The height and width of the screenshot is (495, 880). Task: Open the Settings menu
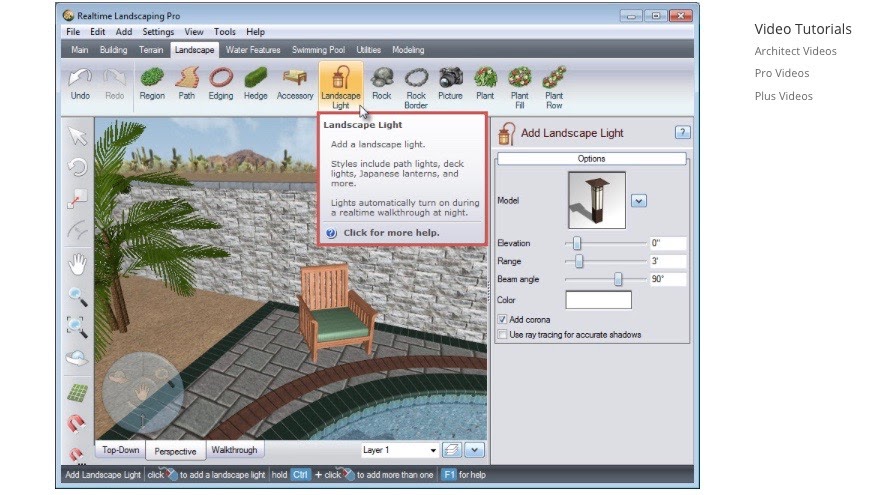click(158, 32)
